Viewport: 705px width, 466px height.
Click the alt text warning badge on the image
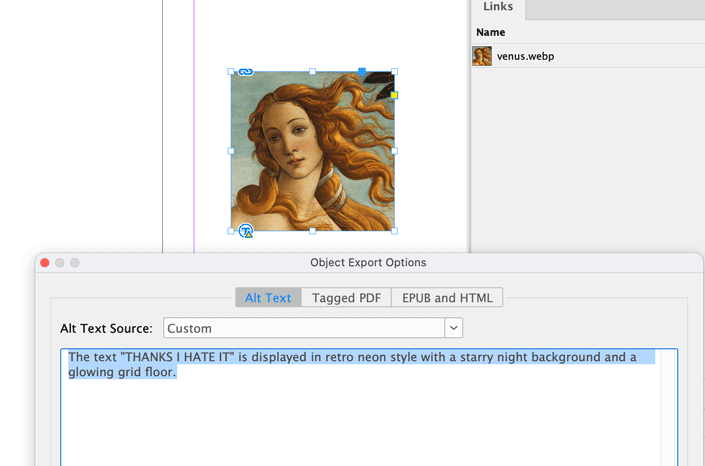pos(246,231)
